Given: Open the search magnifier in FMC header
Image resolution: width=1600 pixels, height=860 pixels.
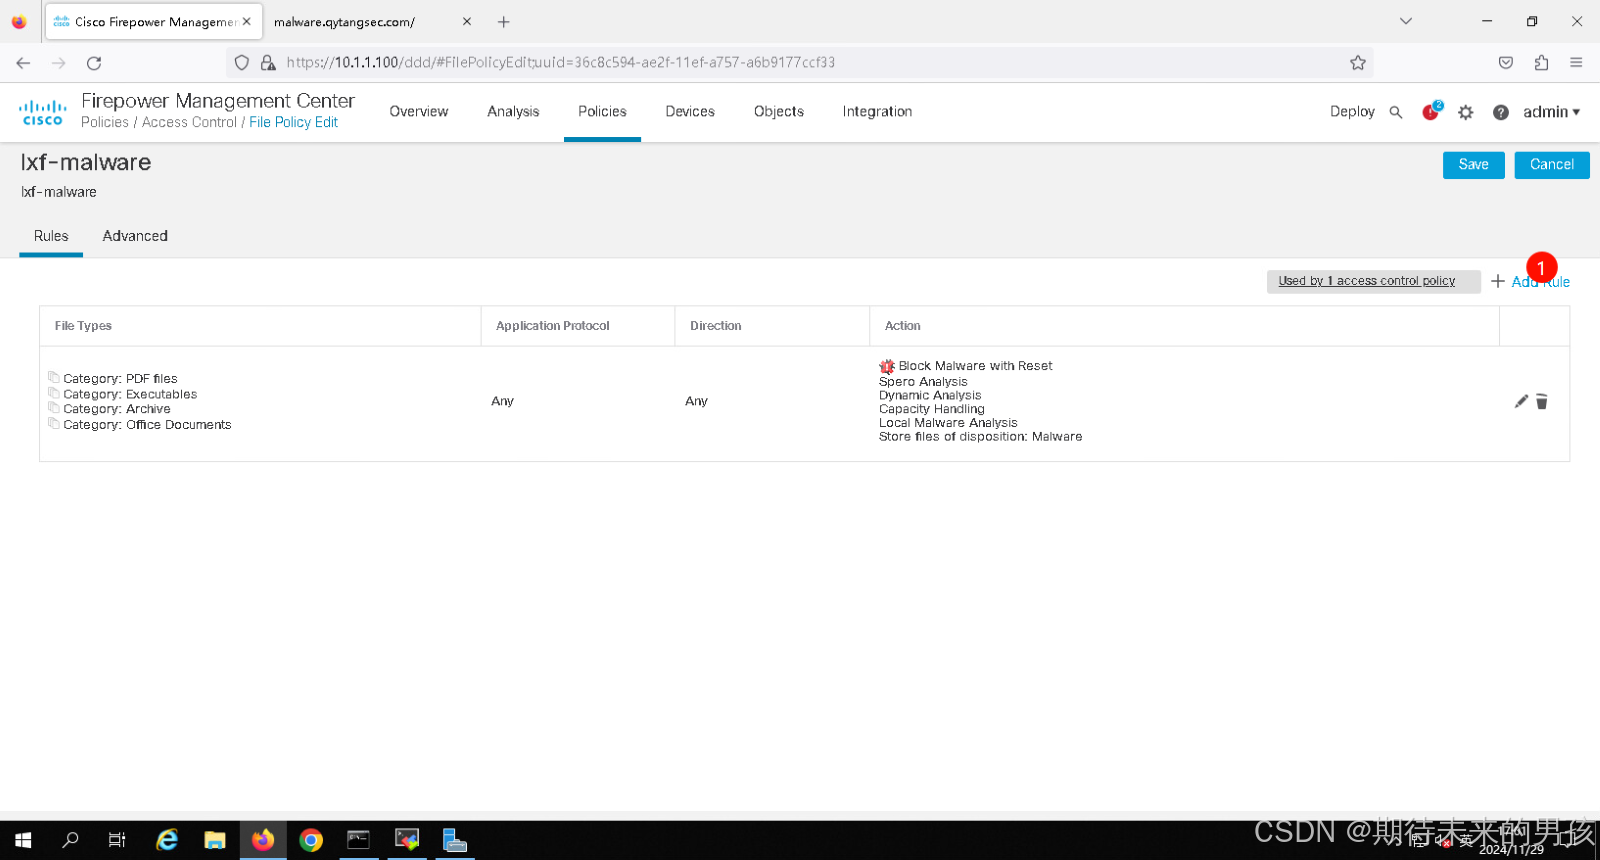Looking at the screenshot, I should pyautogui.click(x=1396, y=112).
